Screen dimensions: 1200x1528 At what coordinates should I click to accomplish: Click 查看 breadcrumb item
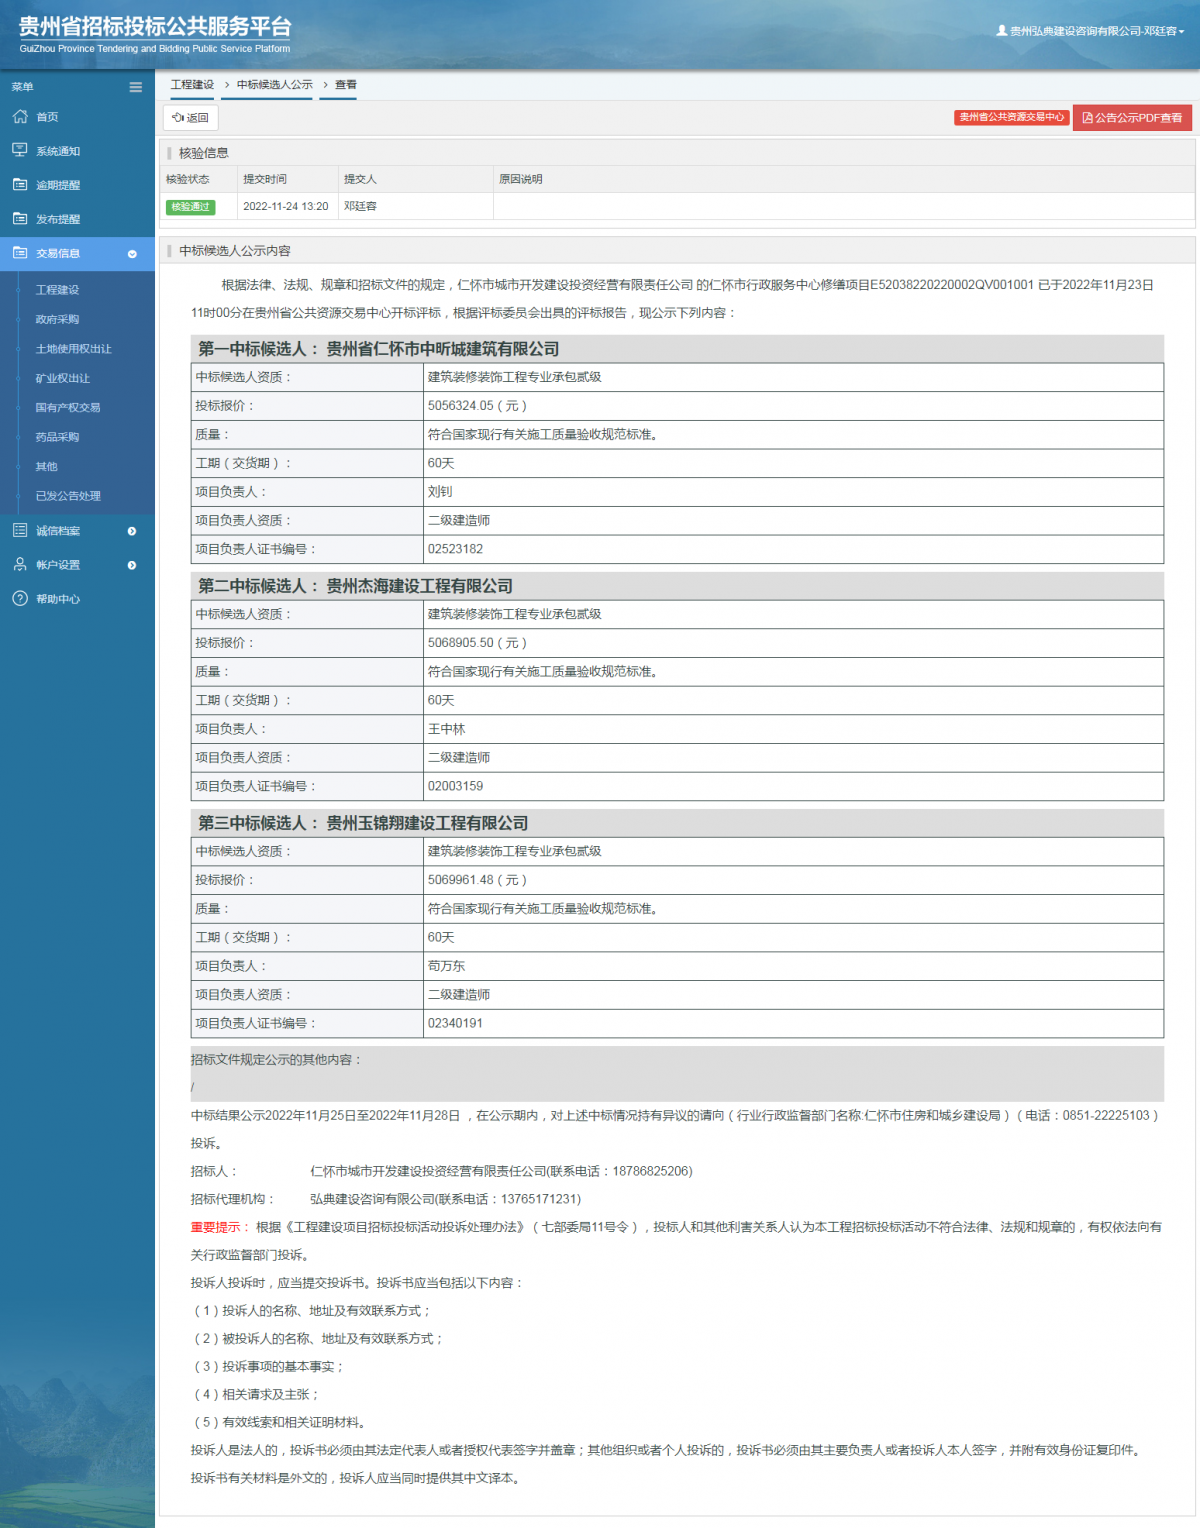[x=346, y=85]
